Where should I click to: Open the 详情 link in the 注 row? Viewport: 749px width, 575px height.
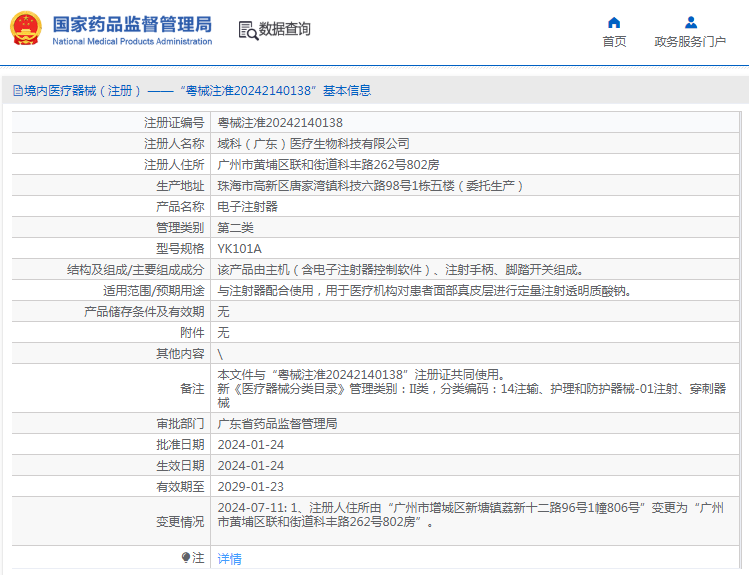(x=229, y=559)
